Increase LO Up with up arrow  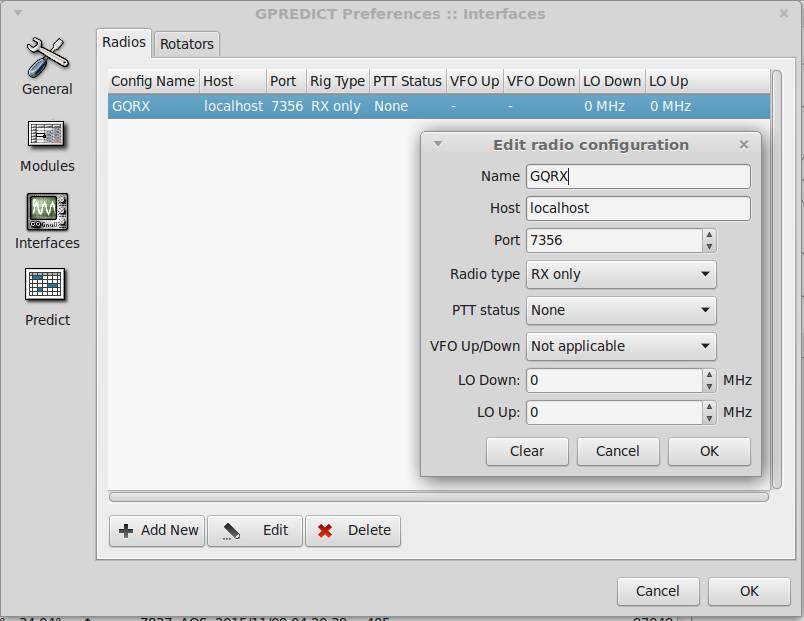pos(709,406)
